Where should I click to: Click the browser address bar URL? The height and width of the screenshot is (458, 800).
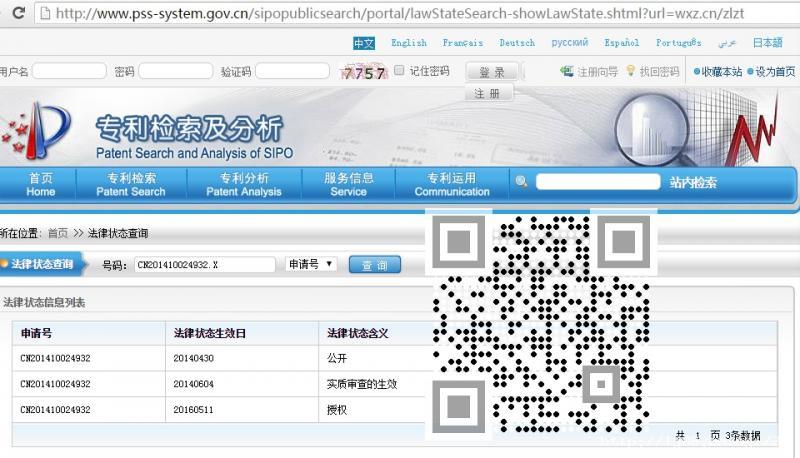pyautogui.click(x=399, y=13)
